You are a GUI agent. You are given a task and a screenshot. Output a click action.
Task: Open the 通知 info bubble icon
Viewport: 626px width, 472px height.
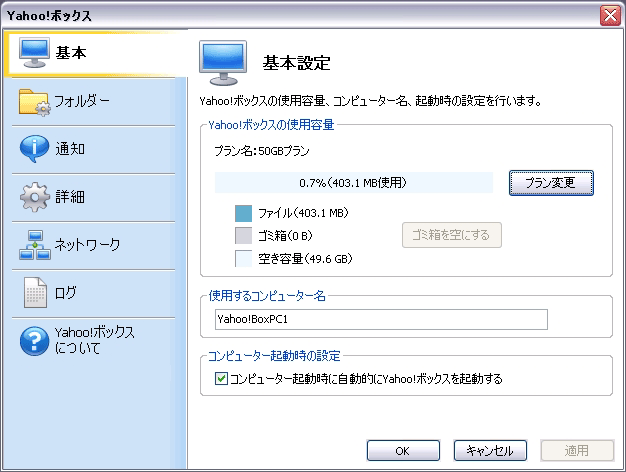tap(34, 149)
